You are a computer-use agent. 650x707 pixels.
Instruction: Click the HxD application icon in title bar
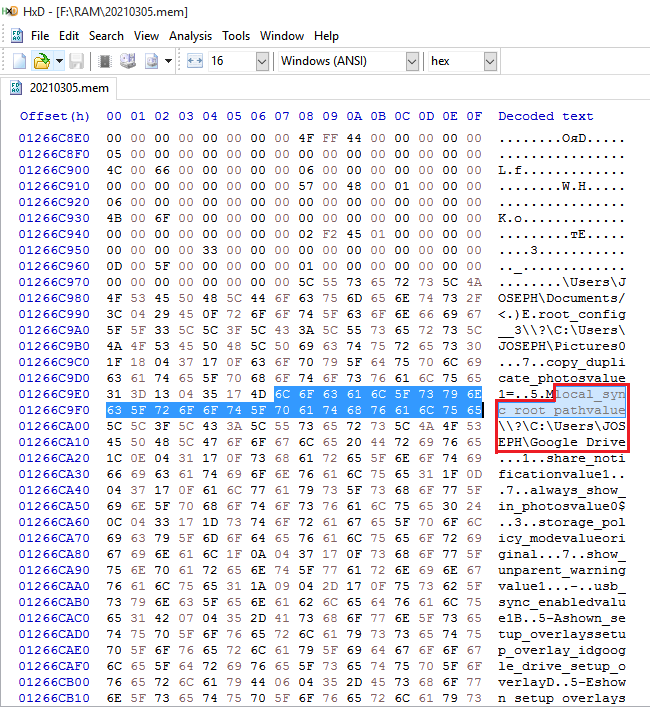[9, 11]
